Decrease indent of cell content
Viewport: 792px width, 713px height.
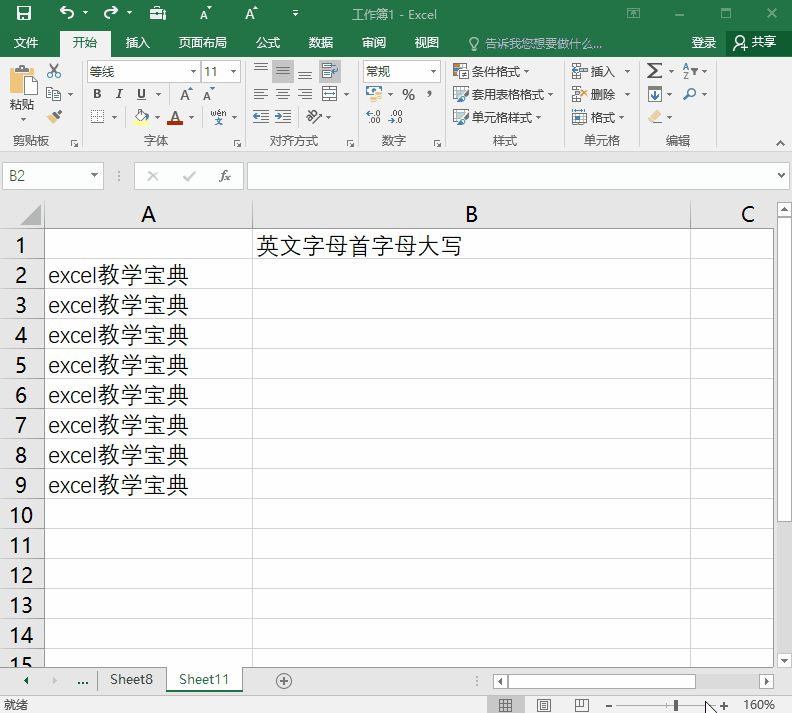(261, 117)
